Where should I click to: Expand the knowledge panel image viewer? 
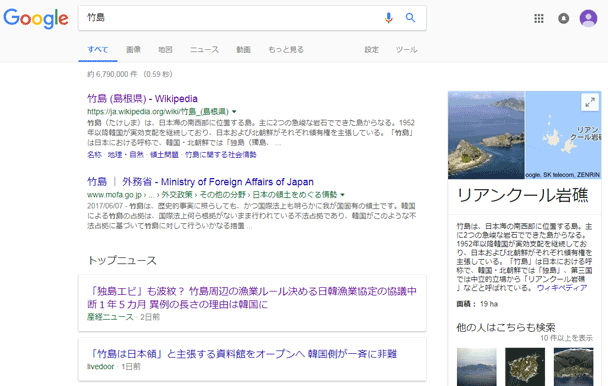pos(590,102)
